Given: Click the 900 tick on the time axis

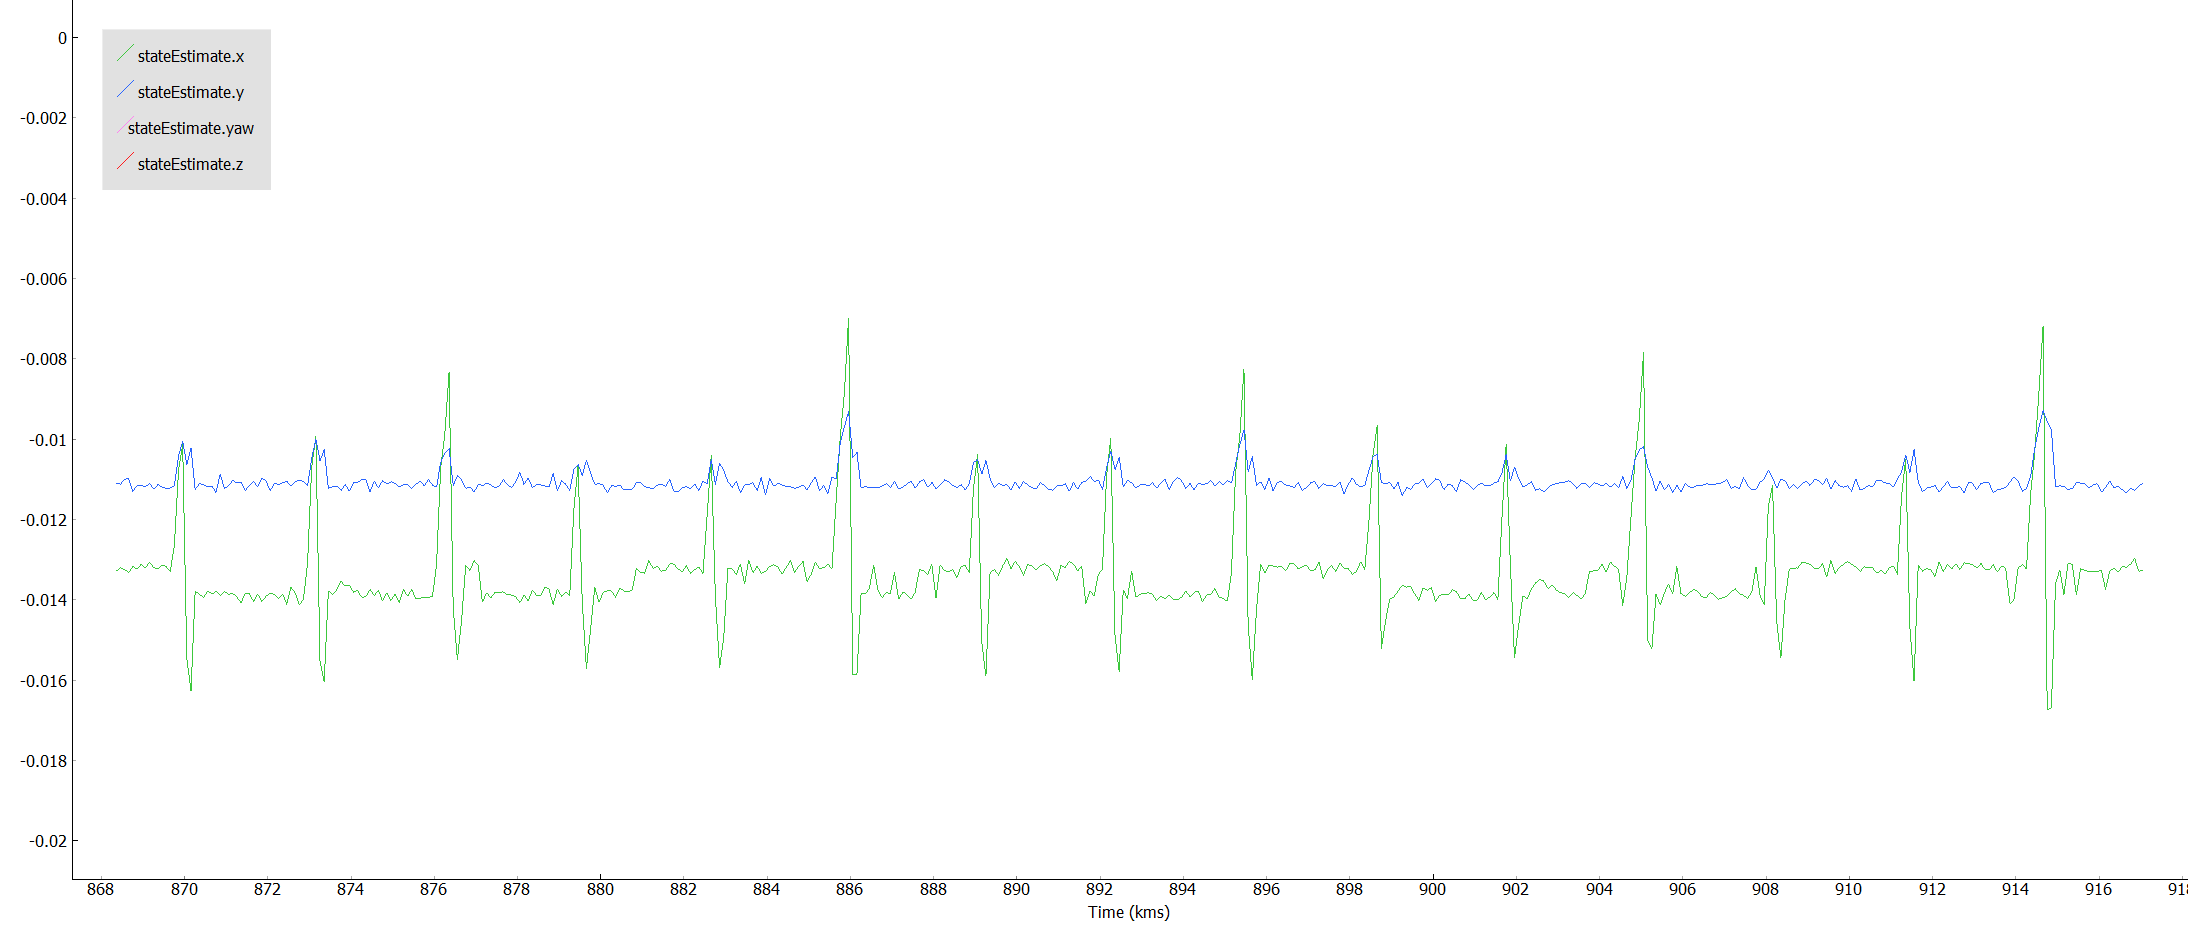Looking at the screenshot, I should point(1432,889).
